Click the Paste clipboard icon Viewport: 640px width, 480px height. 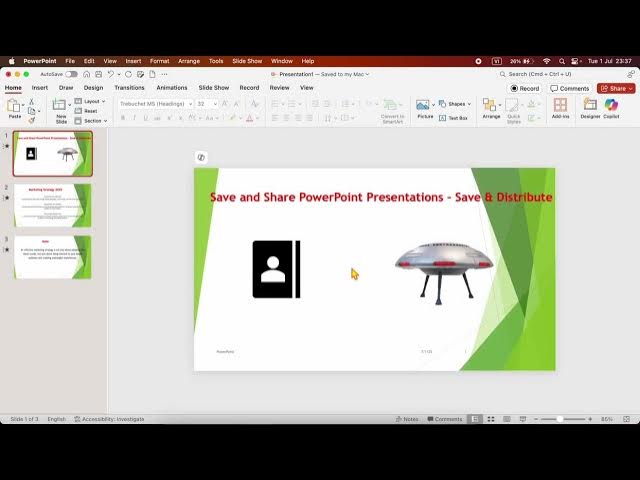[14, 107]
